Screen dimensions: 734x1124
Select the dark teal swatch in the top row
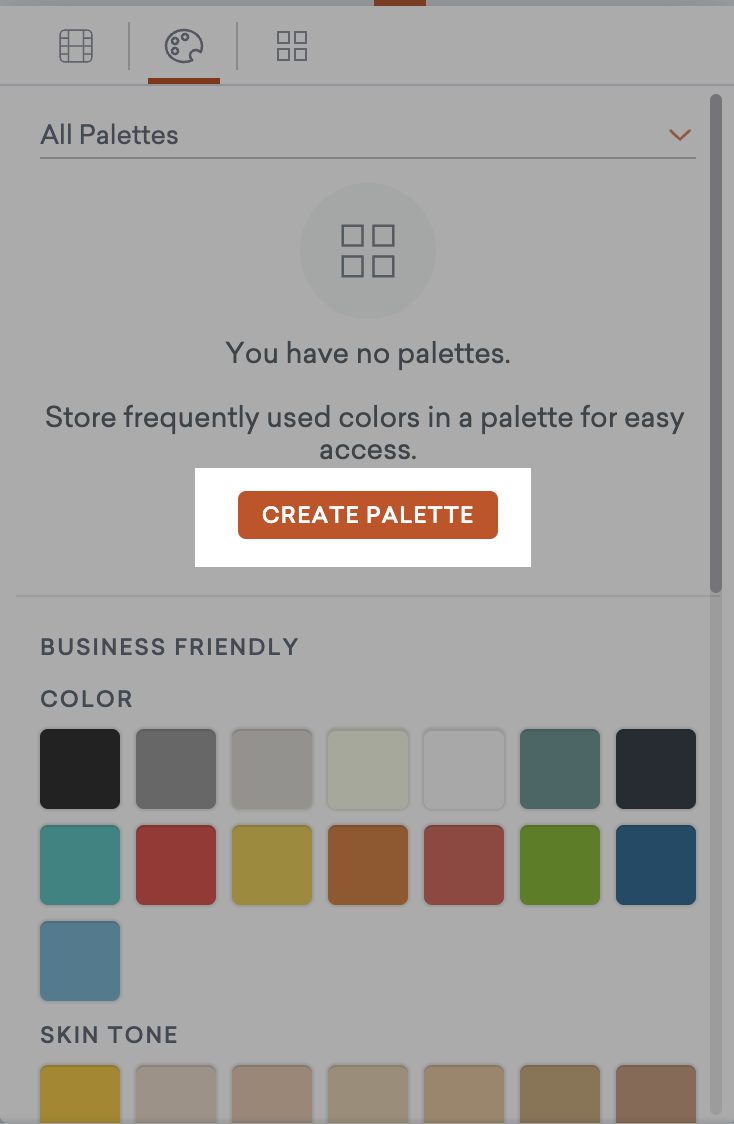(x=559, y=768)
